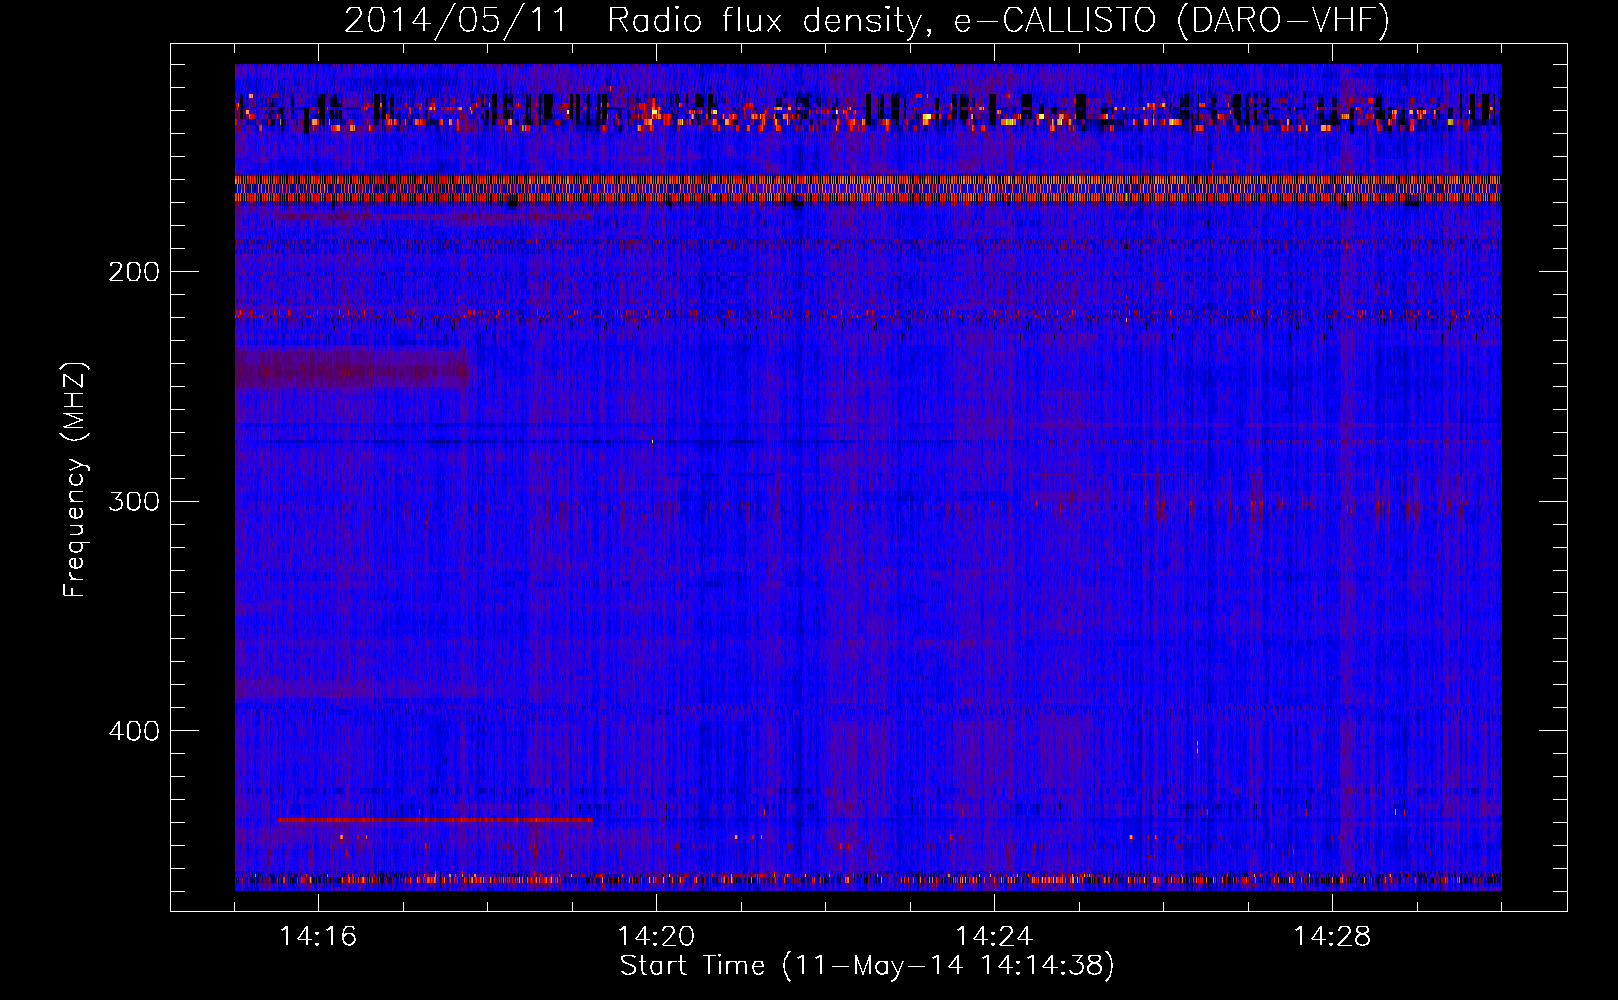Click the "14:28" time tick label
Image resolution: width=1618 pixels, height=1000 pixels.
[x=1332, y=937]
